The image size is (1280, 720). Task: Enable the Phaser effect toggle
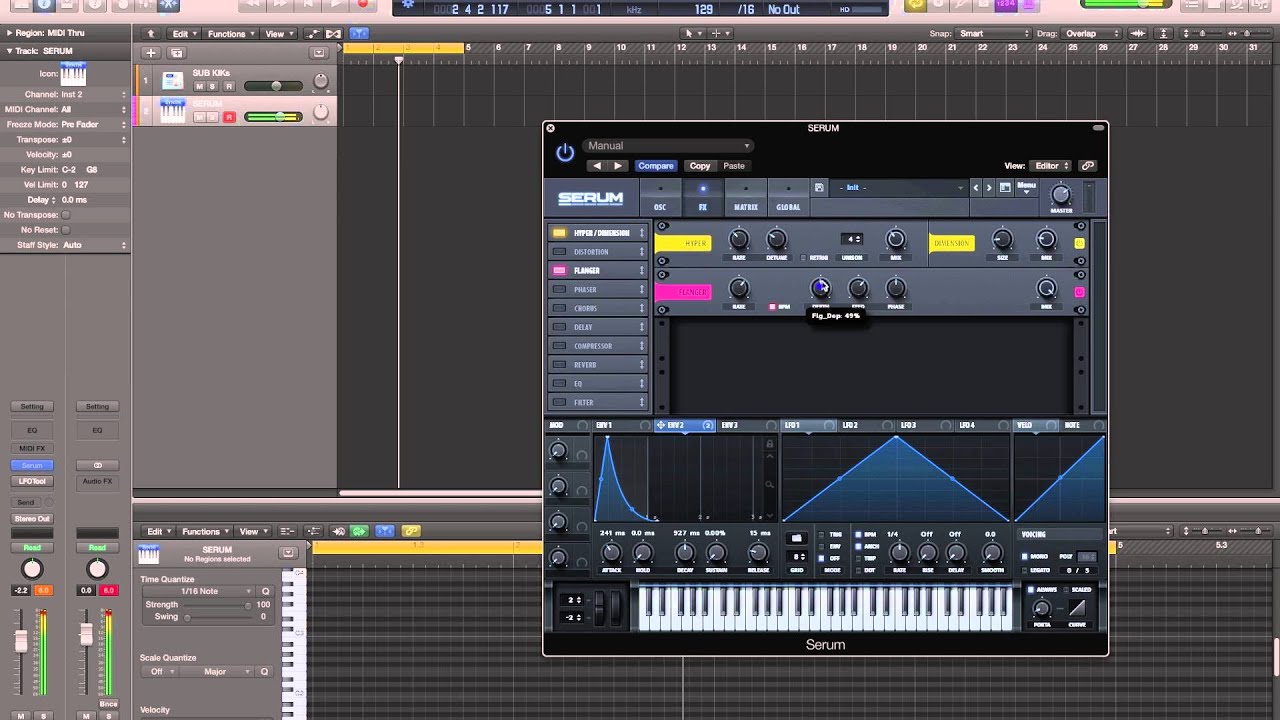[x=559, y=289]
